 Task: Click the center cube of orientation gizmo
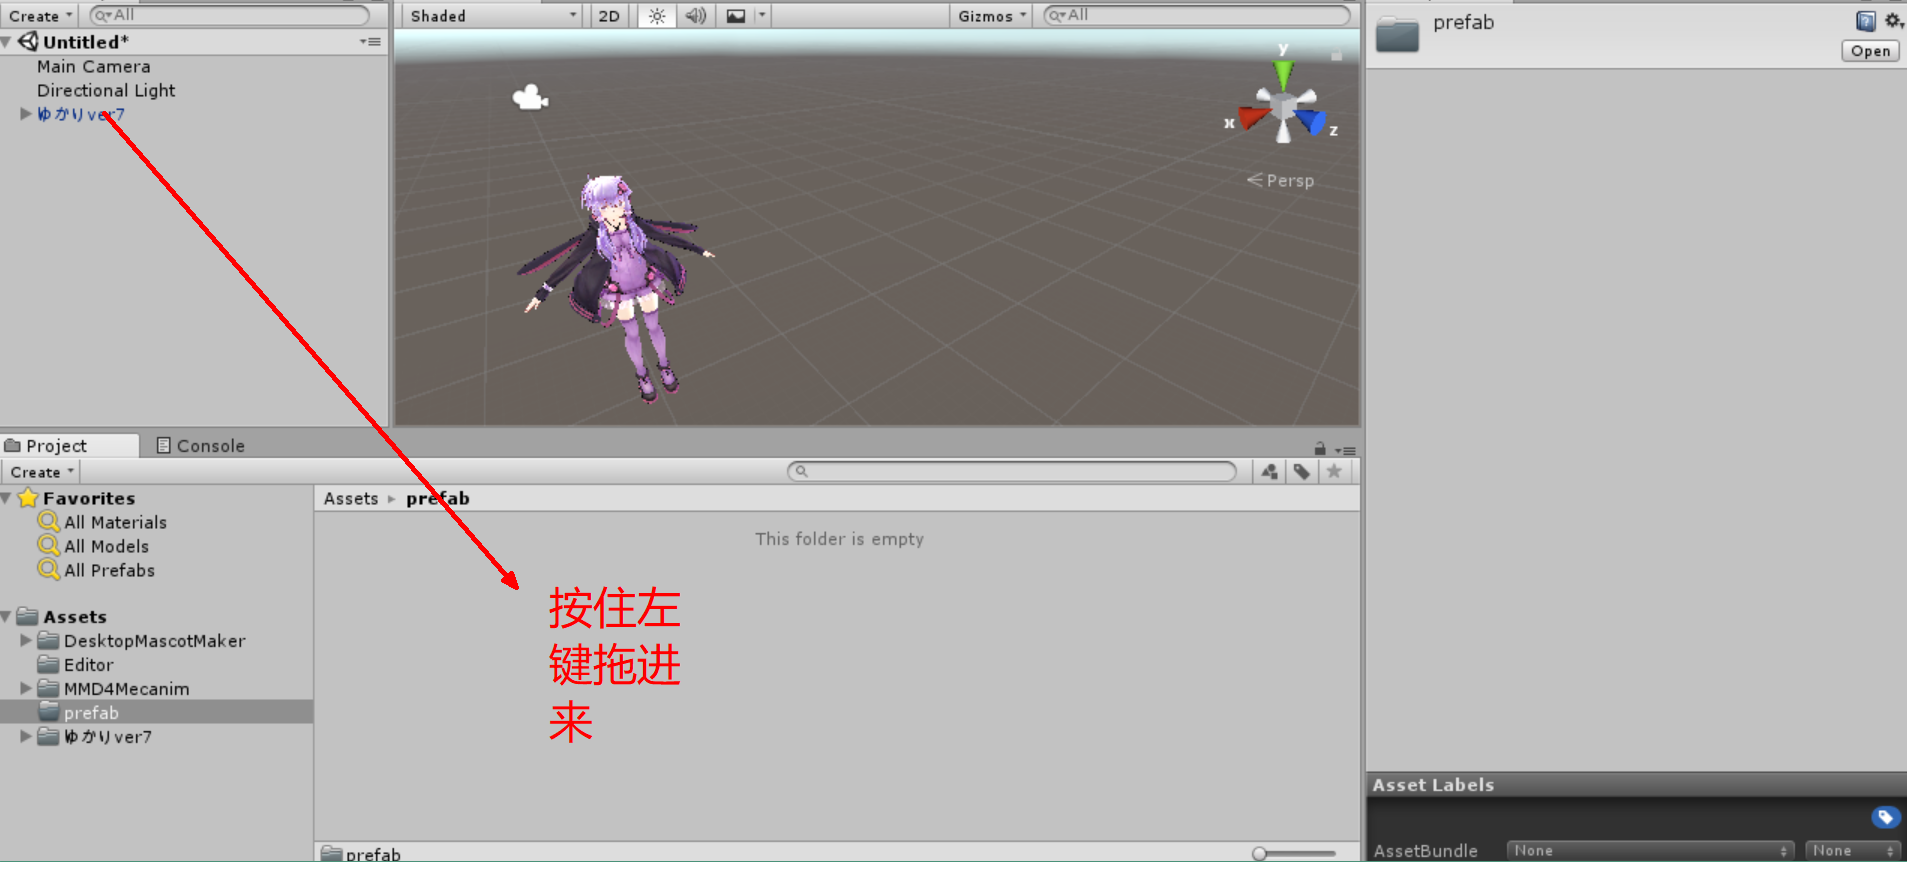[x=1284, y=105]
